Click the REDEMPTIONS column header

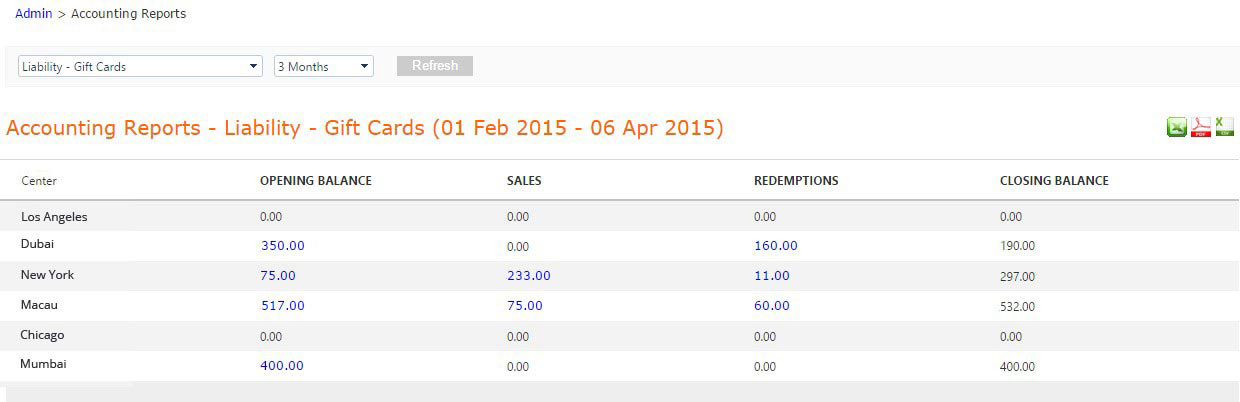pos(796,181)
